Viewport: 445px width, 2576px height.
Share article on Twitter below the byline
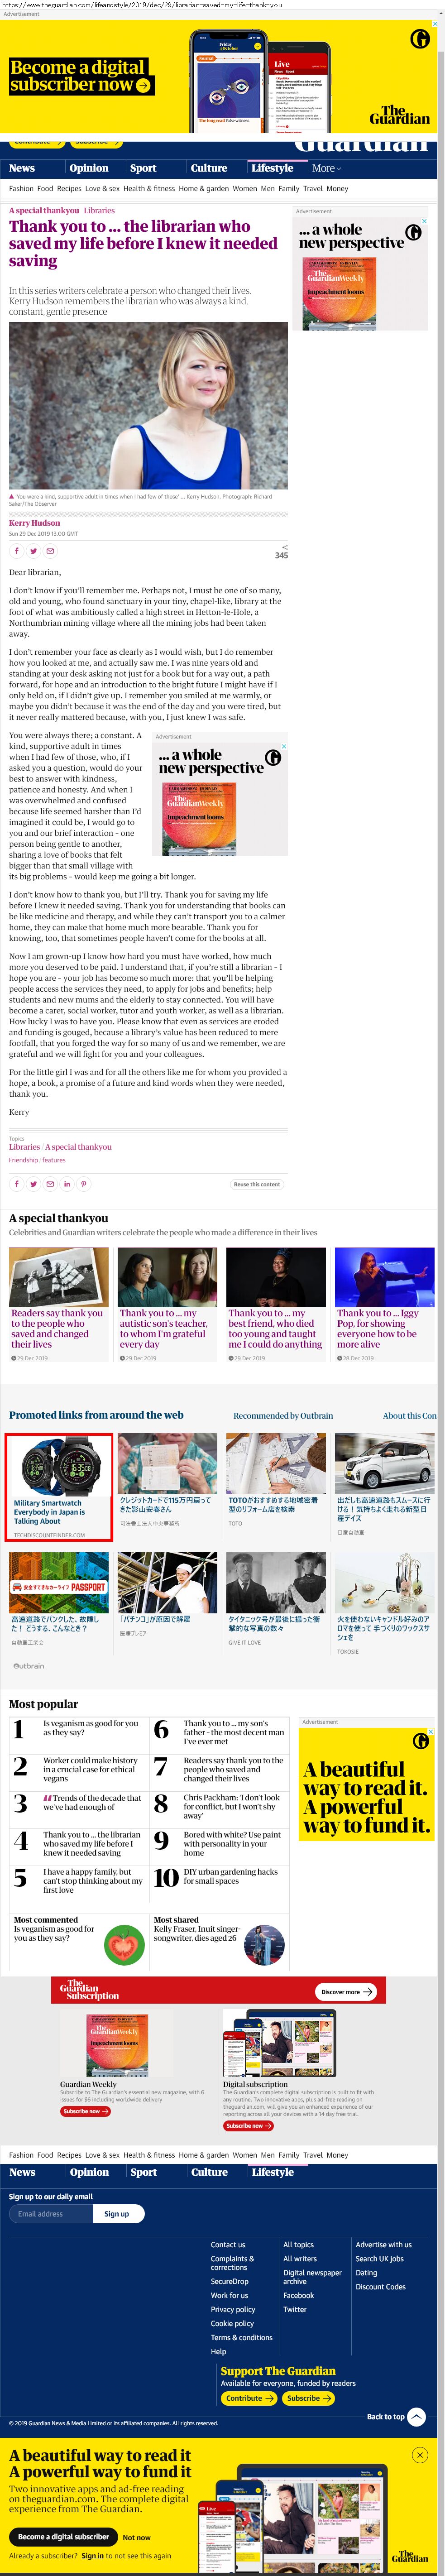point(33,551)
